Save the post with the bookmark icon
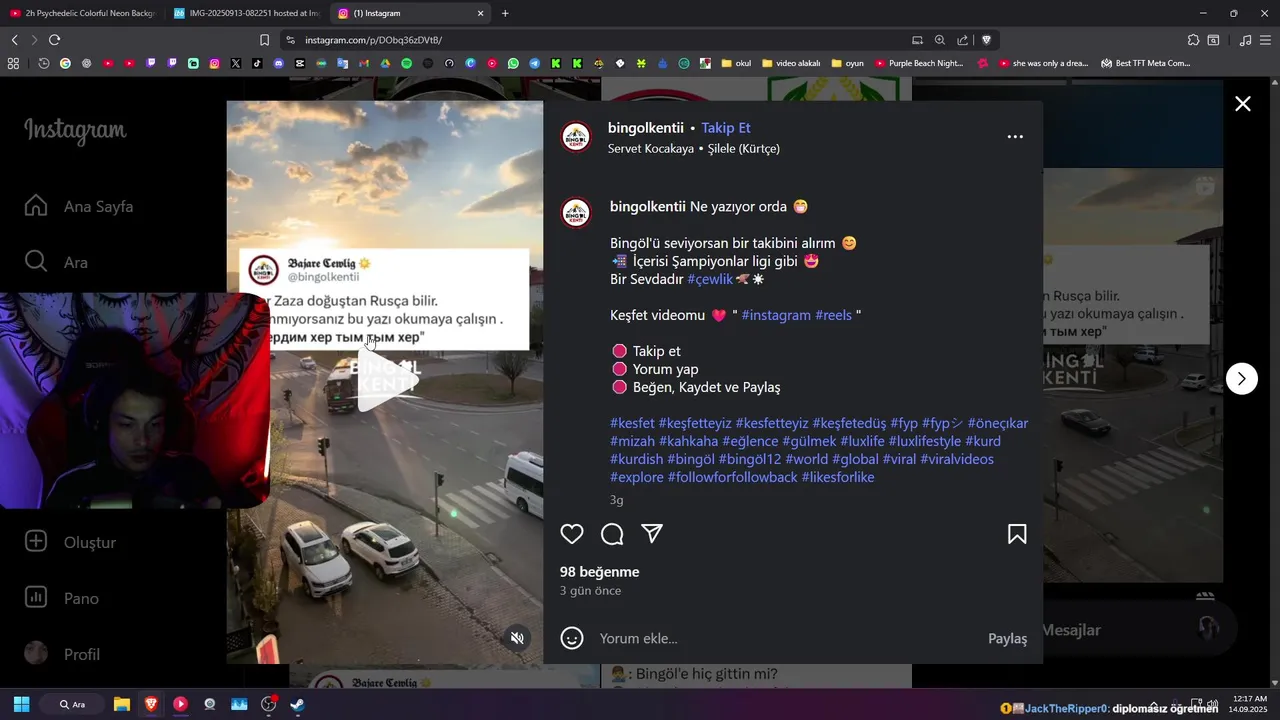This screenshot has height=720, width=1280. click(1017, 534)
